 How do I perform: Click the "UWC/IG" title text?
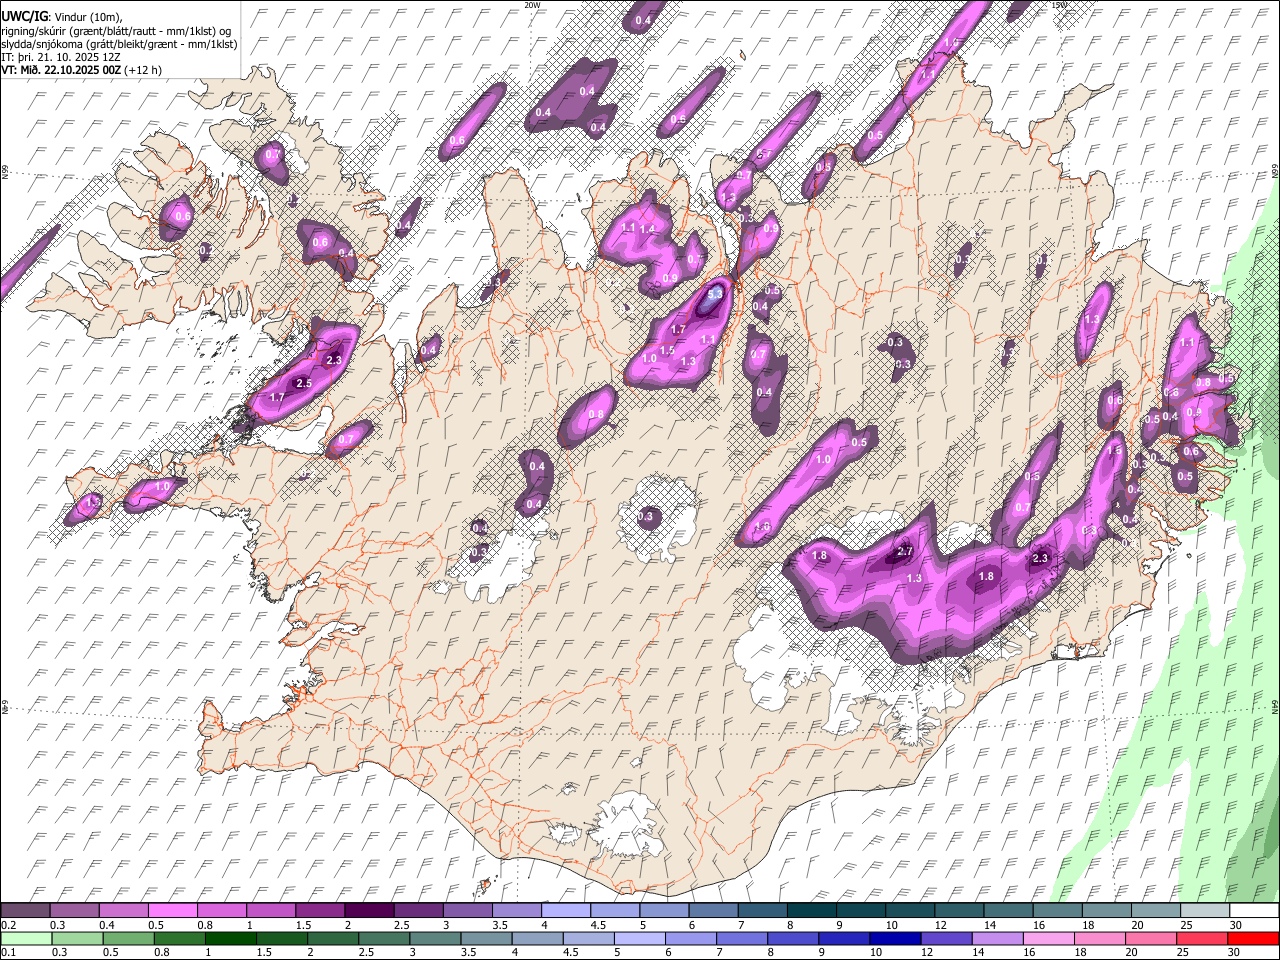click(24, 16)
